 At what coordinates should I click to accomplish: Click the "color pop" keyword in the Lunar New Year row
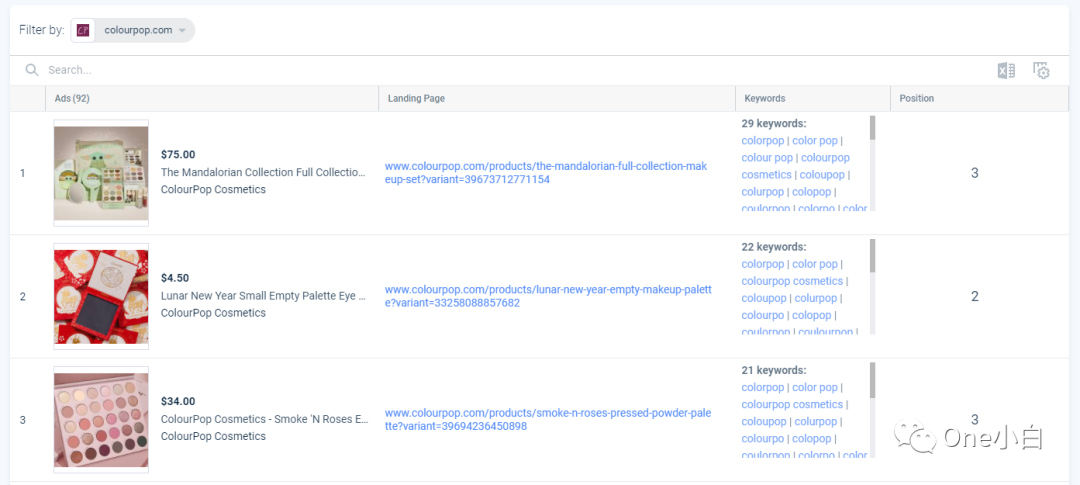[815, 264]
